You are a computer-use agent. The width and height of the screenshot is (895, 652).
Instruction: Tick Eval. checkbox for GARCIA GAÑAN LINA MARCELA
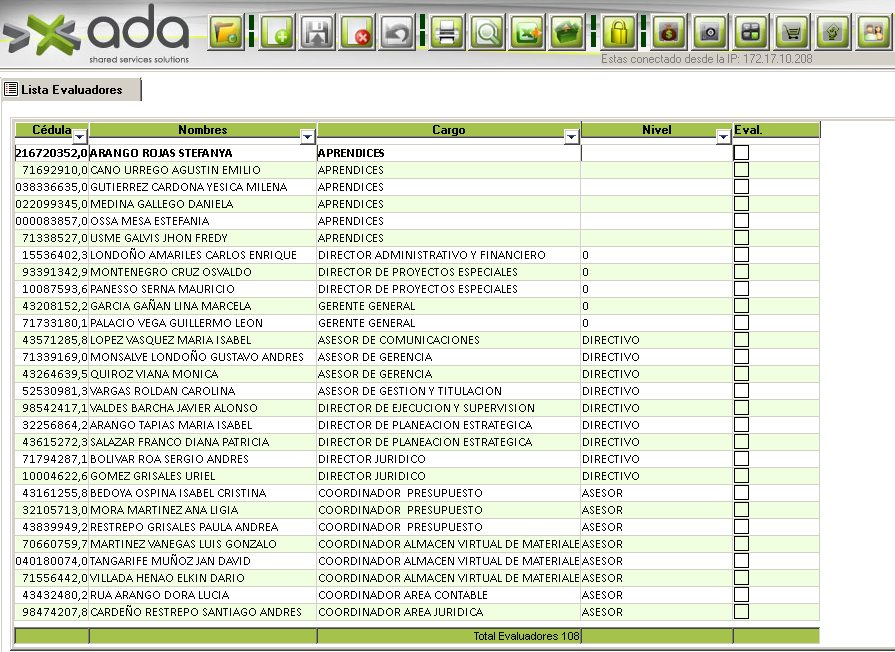741,306
